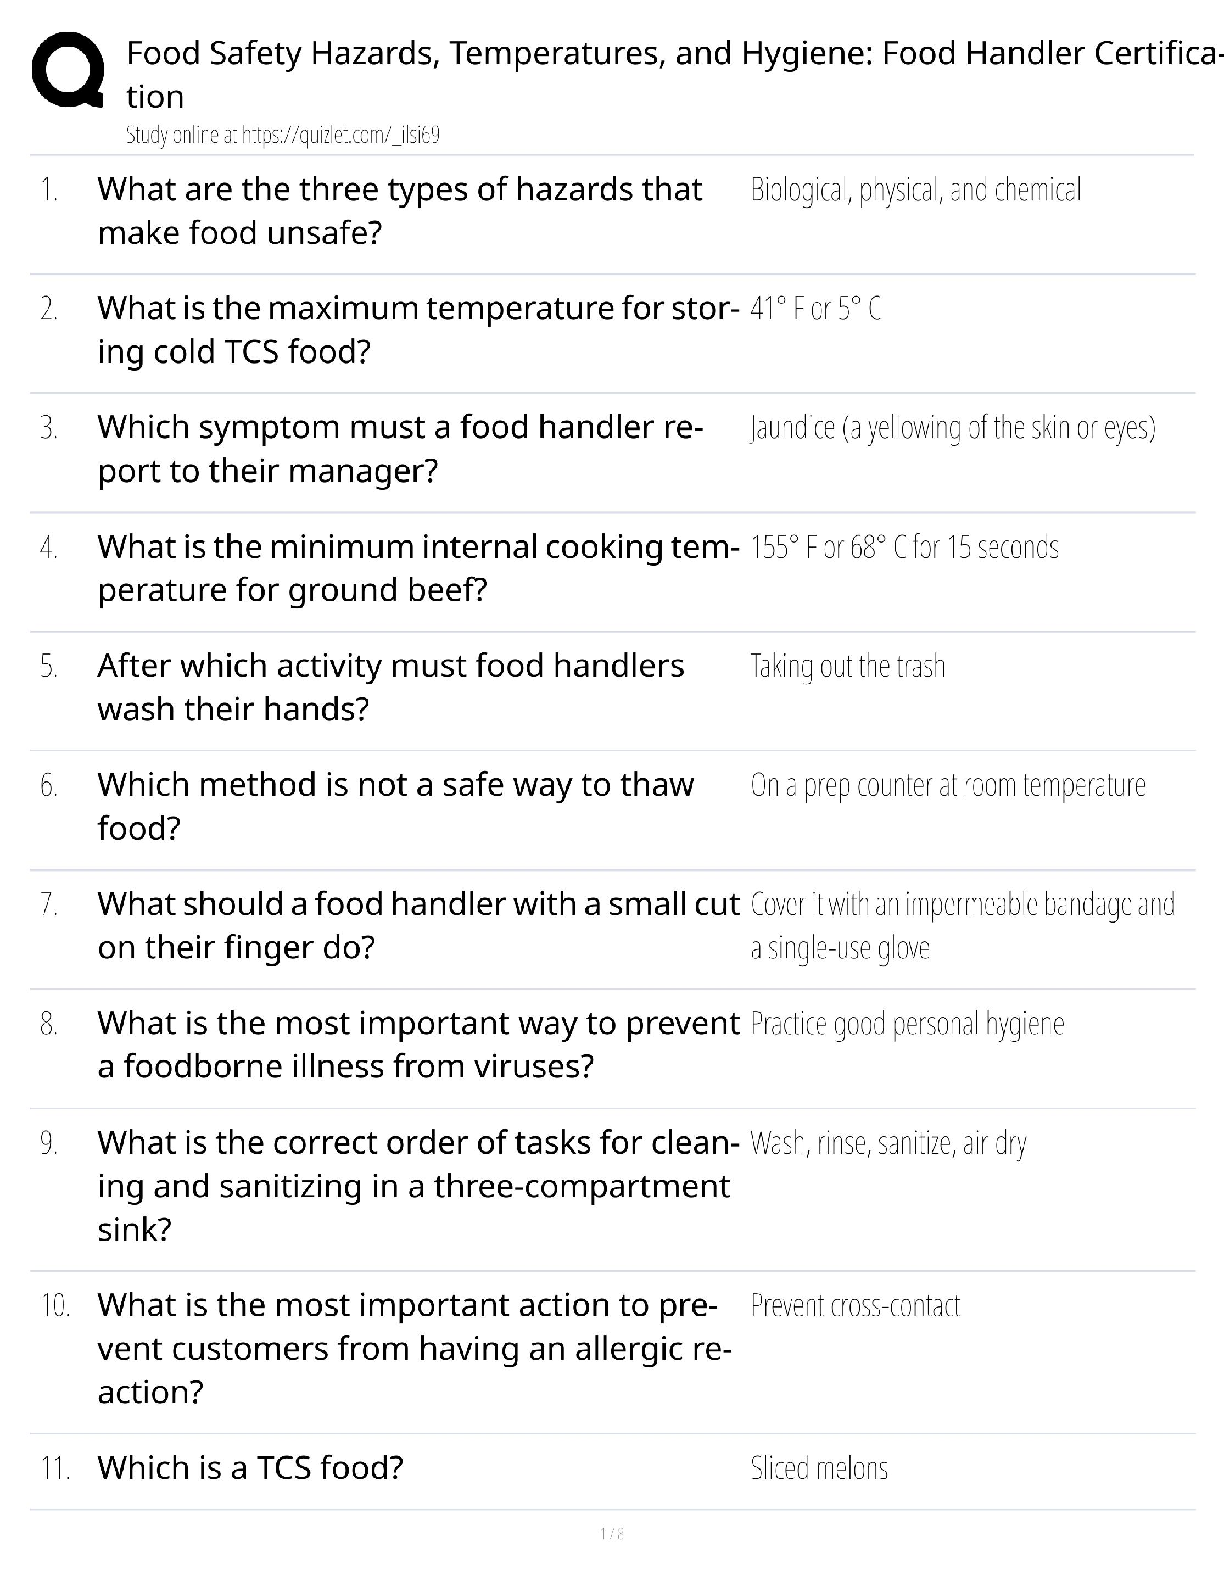The height and width of the screenshot is (1584, 1224).
Task: Click the ground beef cooking temperature question
Action: point(417,567)
